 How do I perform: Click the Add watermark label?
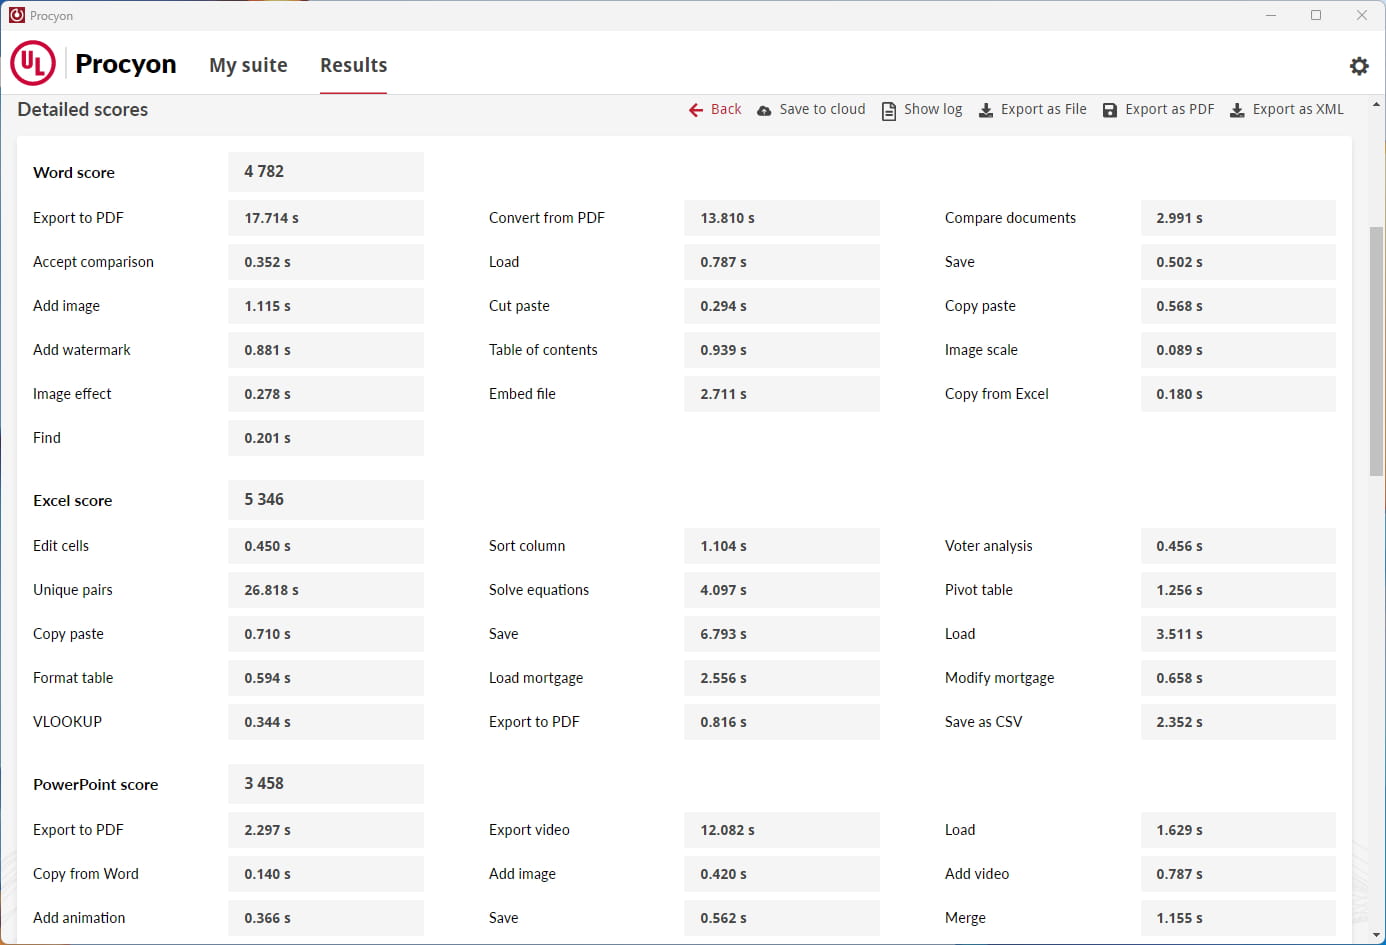click(x=82, y=350)
